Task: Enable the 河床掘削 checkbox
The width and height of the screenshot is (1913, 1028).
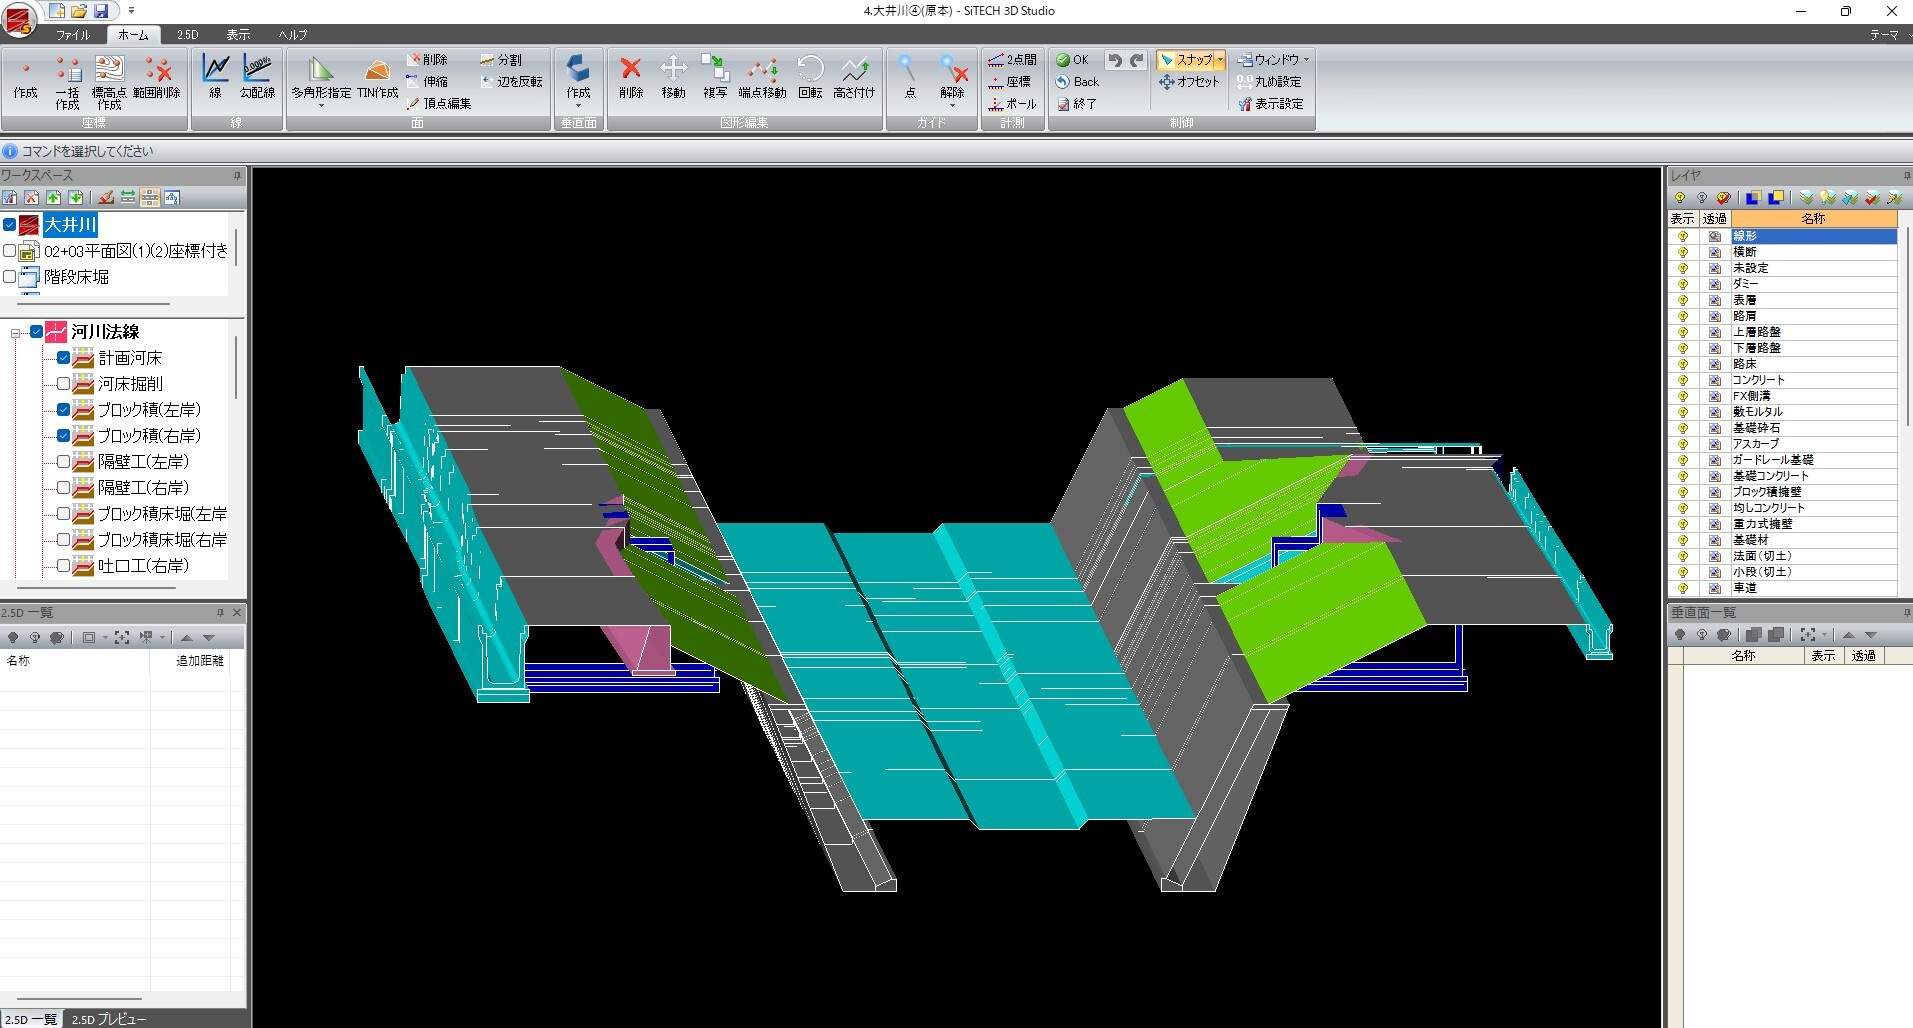Action: click(x=63, y=384)
